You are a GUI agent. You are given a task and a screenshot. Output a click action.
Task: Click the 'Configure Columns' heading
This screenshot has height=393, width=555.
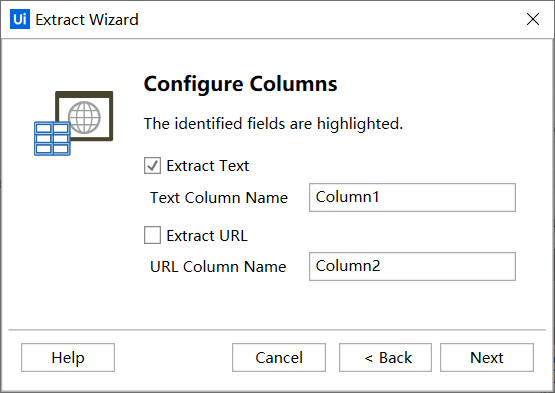click(241, 84)
